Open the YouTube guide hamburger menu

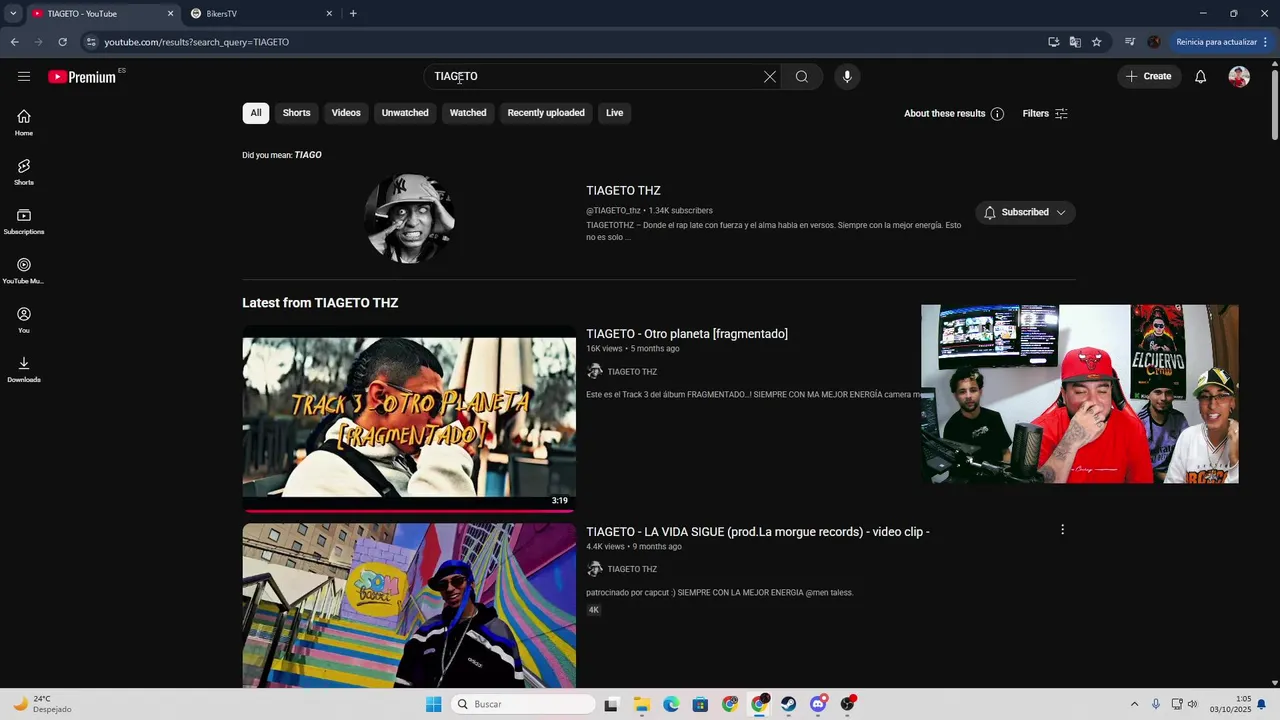tap(24, 76)
